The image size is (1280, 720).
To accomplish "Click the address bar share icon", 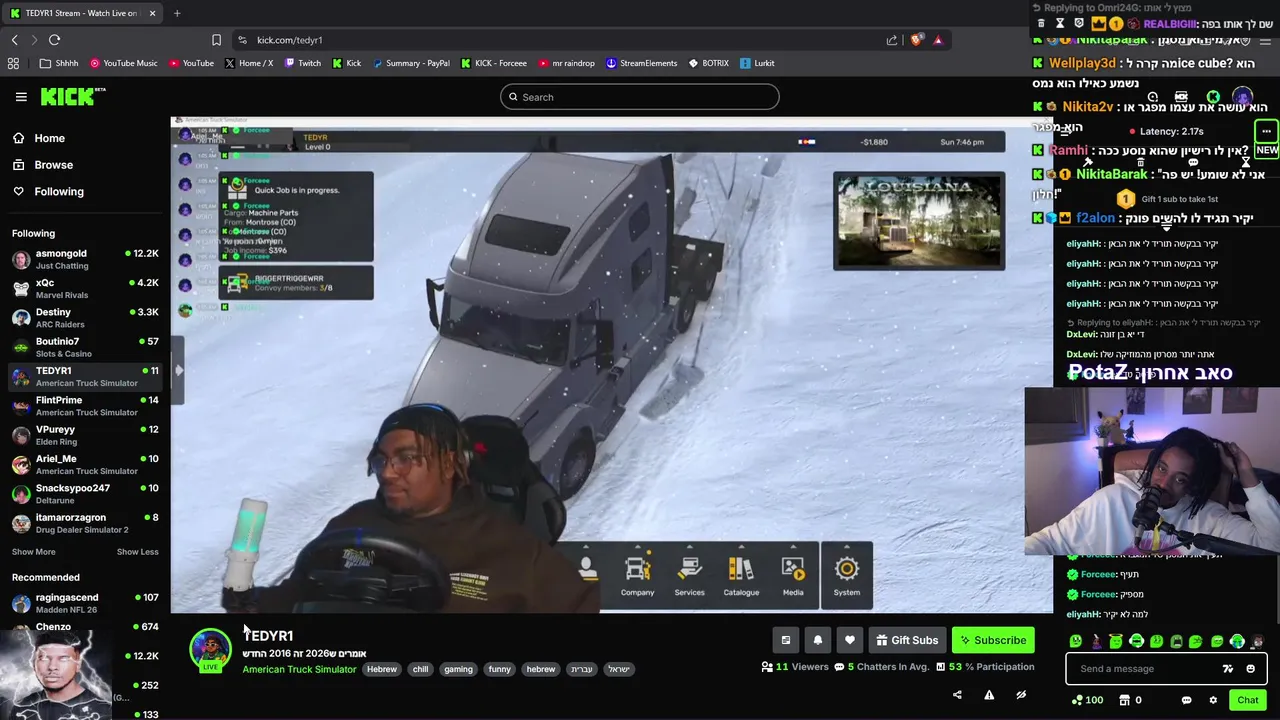I will 892,40.
